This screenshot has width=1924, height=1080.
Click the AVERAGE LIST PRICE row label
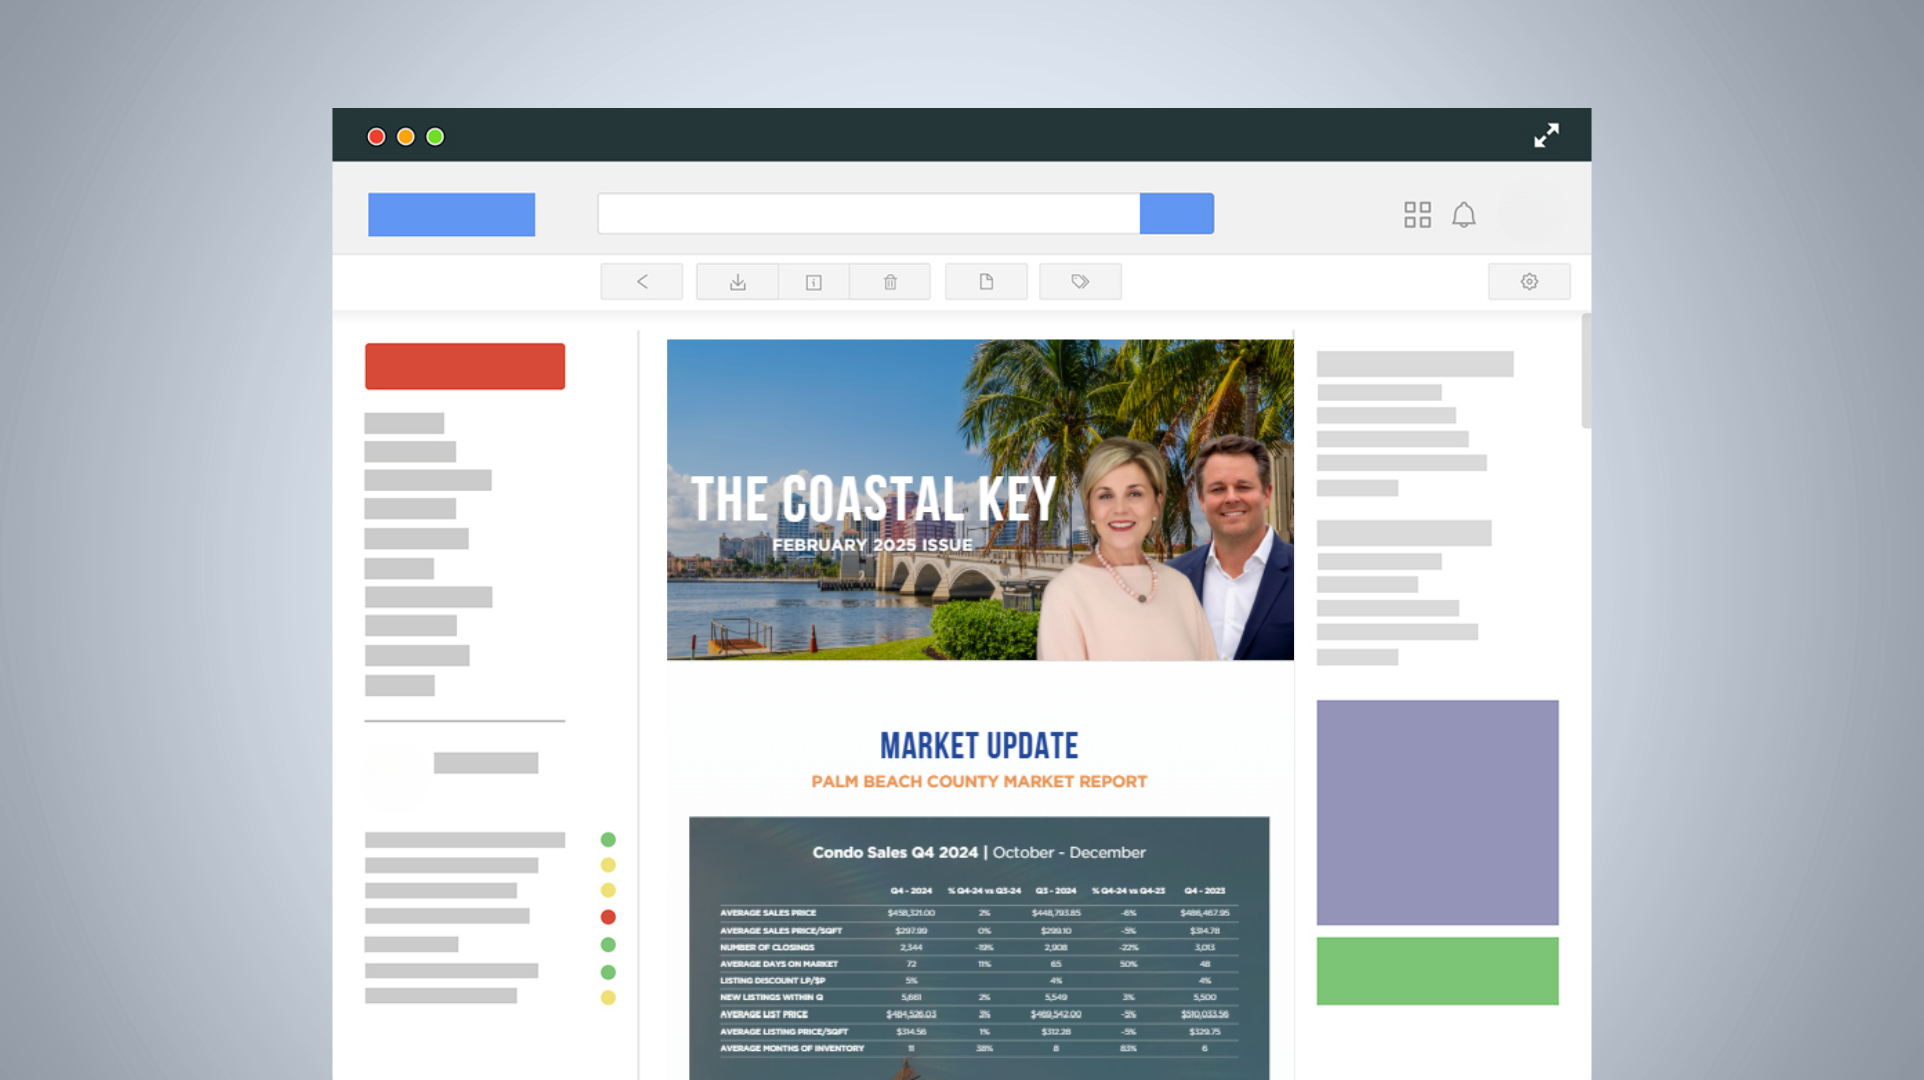pos(764,1014)
